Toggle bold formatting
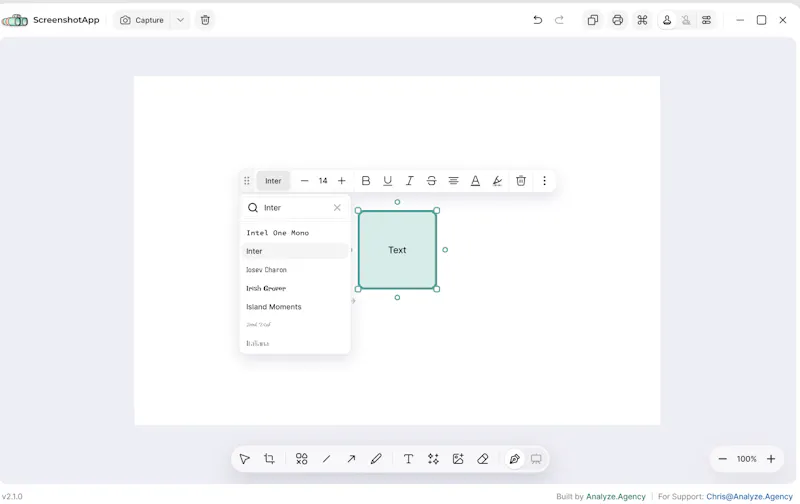Viewport: 800px width, 504px height. click(366, 181)
